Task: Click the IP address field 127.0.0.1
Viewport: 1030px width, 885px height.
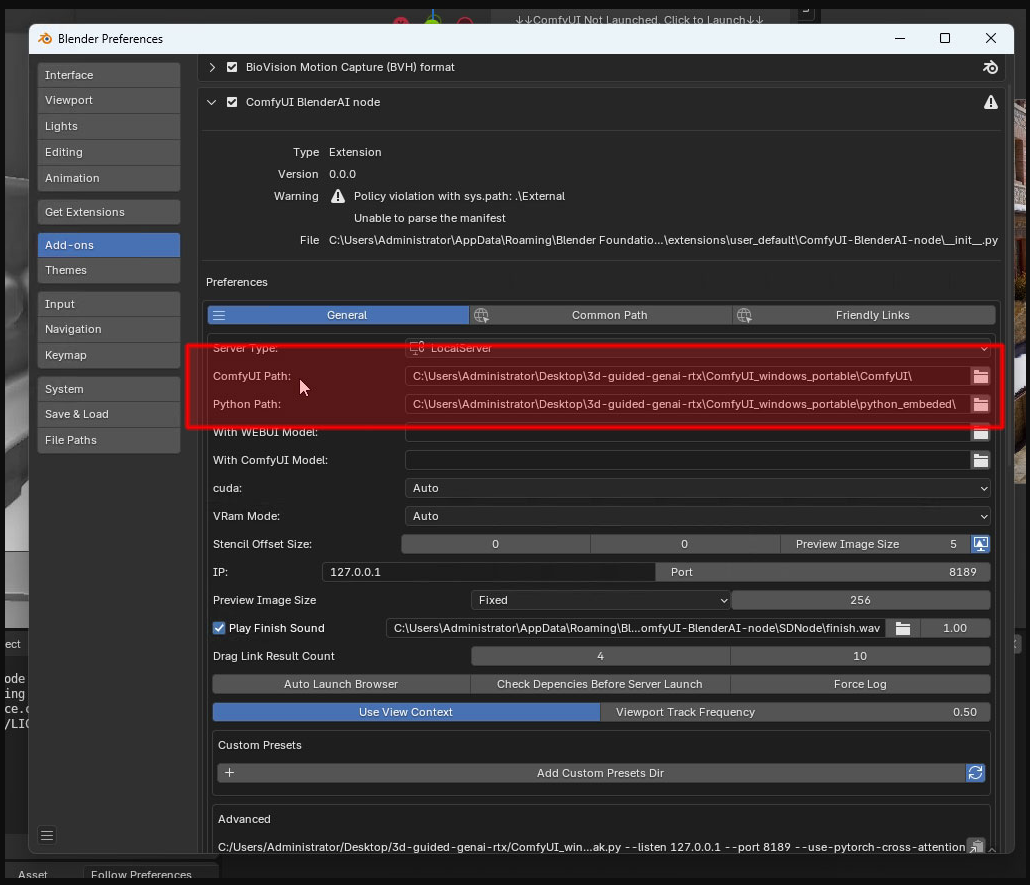Action: (x=489, y=572)
